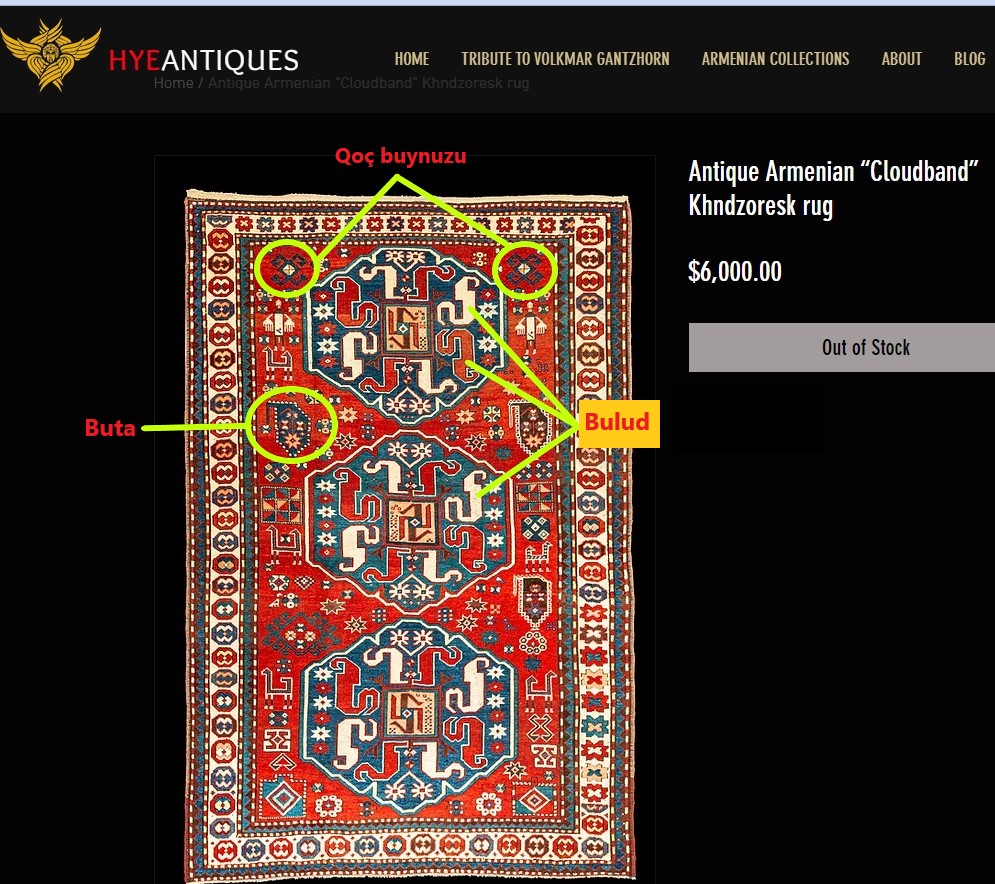995x884 pixels.
Task: Open the HOME menu item
Action: point(412,59)
